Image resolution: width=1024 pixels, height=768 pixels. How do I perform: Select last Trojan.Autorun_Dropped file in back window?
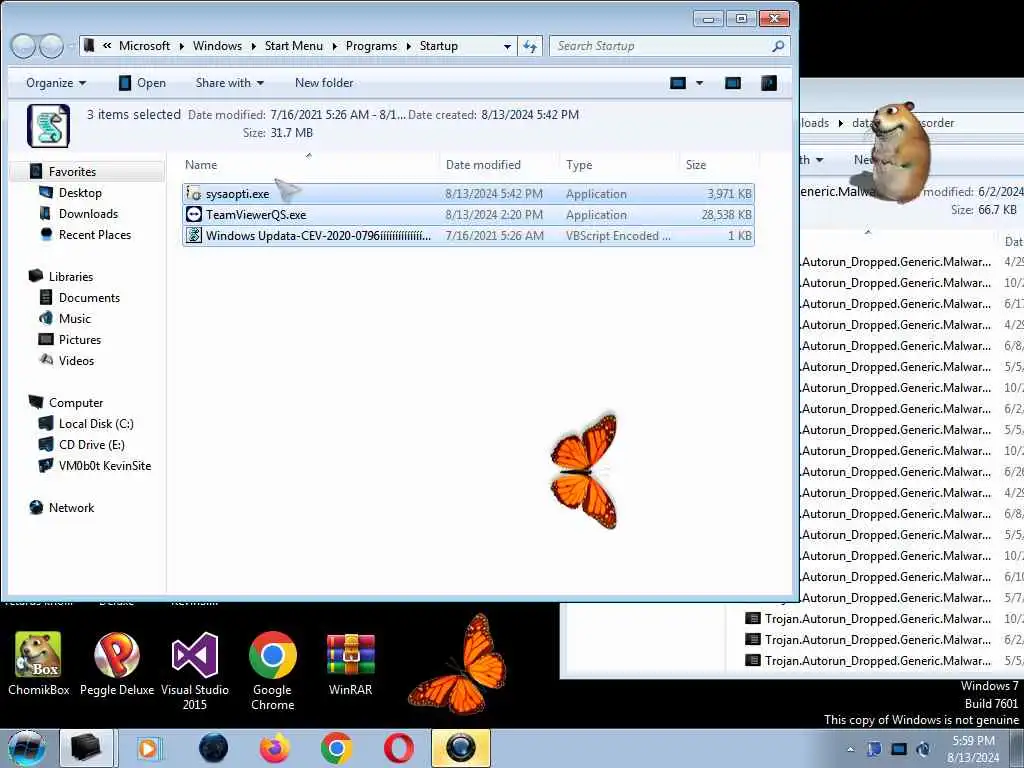click(877, 661)
